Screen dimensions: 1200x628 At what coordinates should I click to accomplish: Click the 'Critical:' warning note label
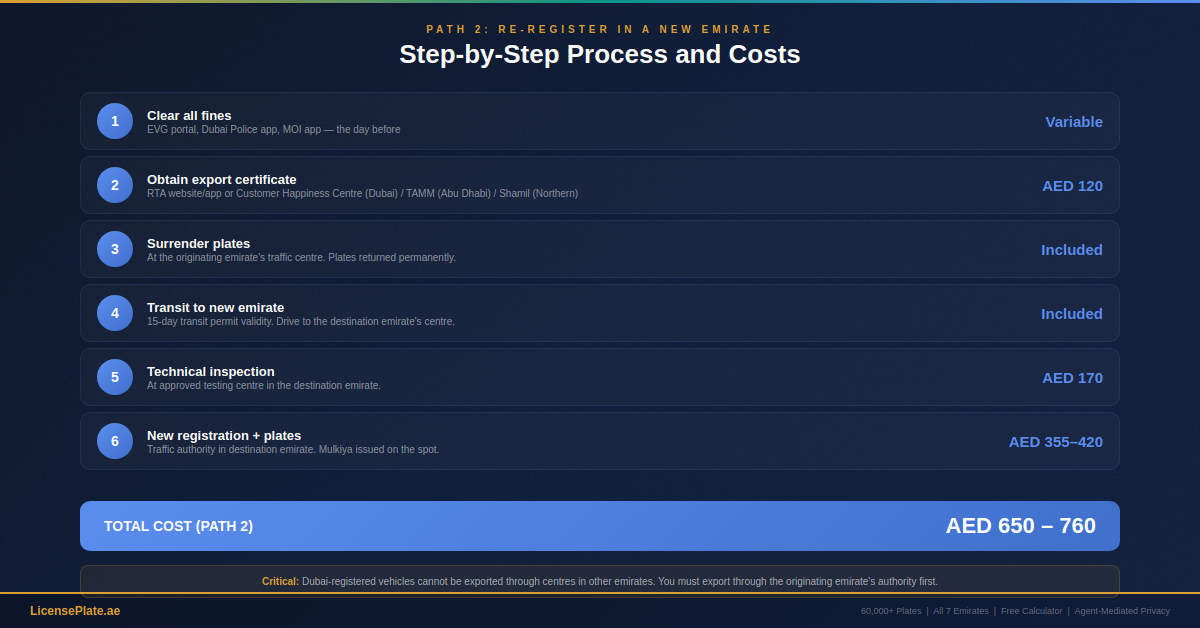point(280,581)
